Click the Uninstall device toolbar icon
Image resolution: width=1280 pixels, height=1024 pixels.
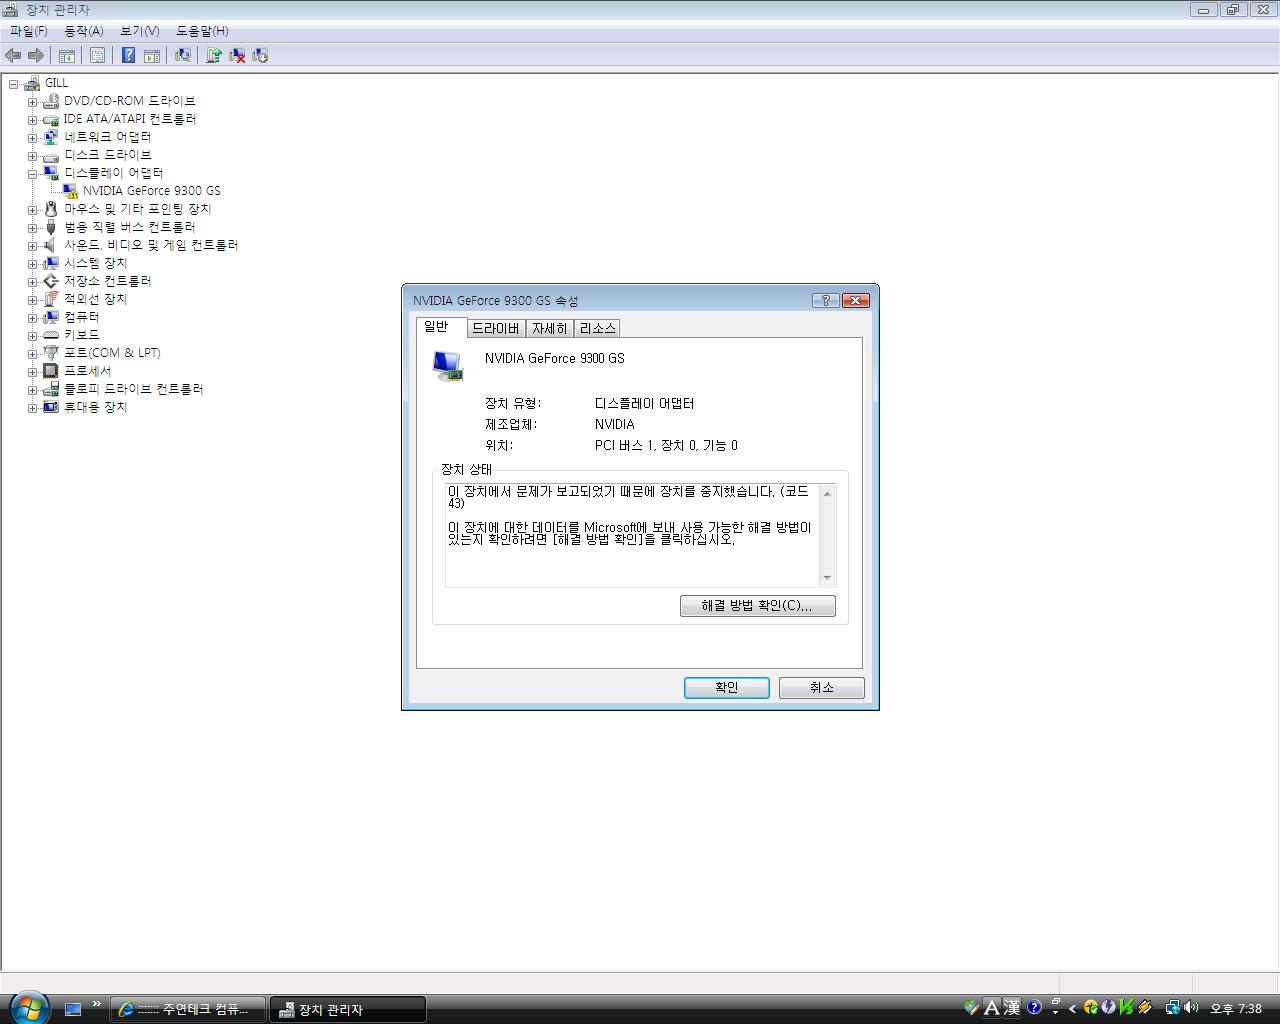click(x=260, y=56)
